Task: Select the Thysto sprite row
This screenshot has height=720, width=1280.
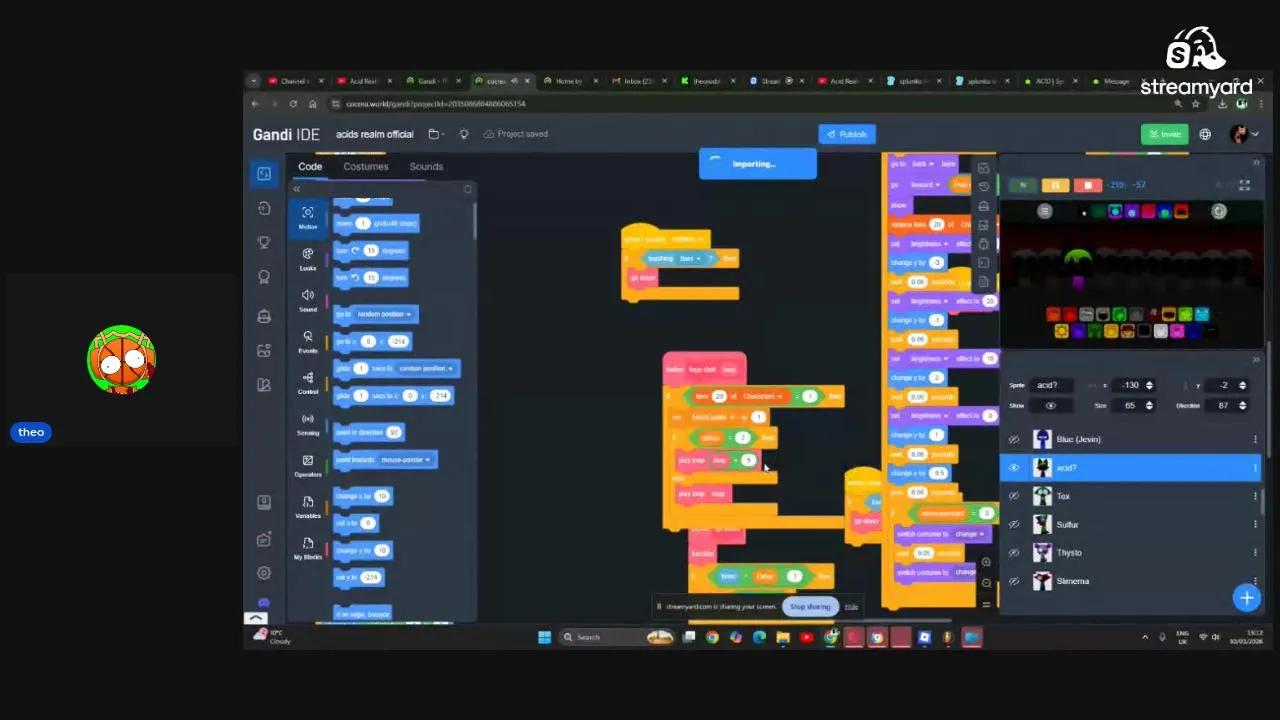Action: (1130, 553)
